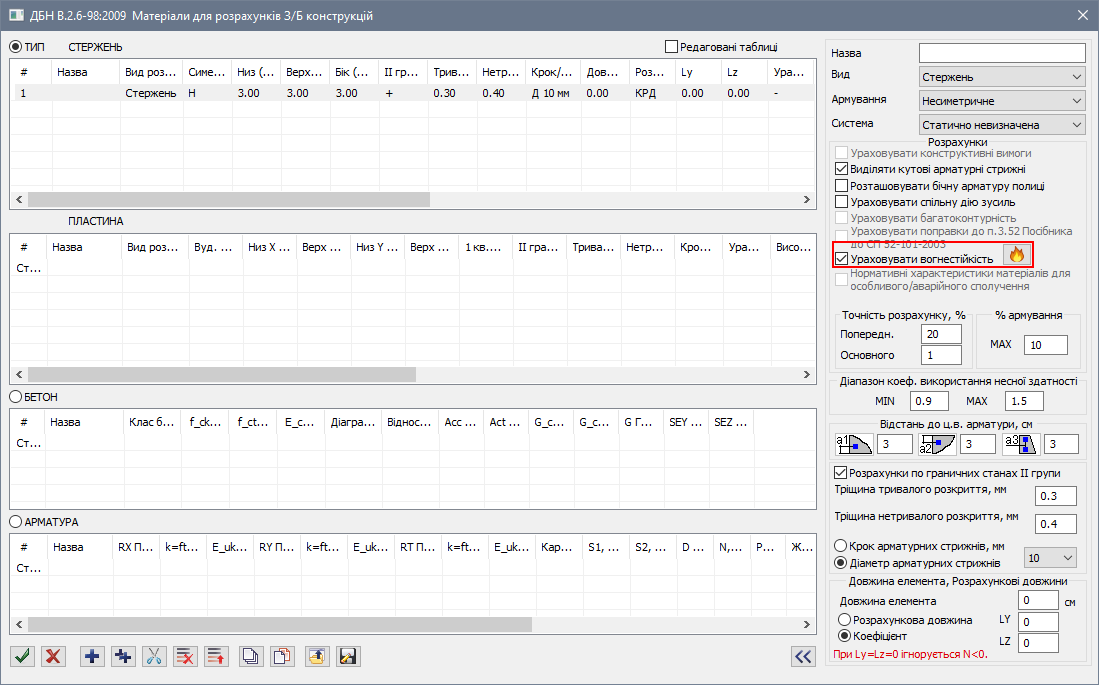Image resolution: width=1099 pixels, height=685 pixels.
Task: Select the АРМАТУРА section radio button
Action: coord(16,522)
